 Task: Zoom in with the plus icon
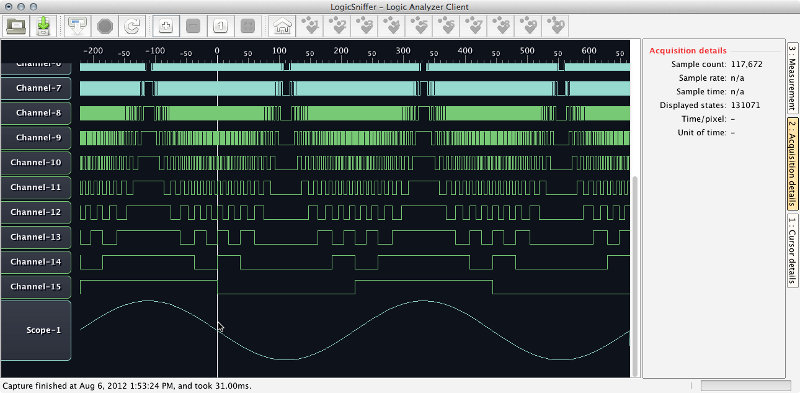click(x=165, y=26)
